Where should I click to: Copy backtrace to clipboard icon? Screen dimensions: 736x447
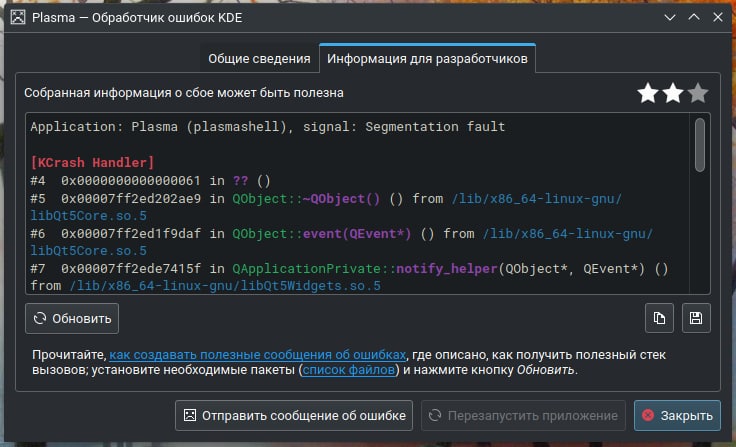tap(659, 318)
